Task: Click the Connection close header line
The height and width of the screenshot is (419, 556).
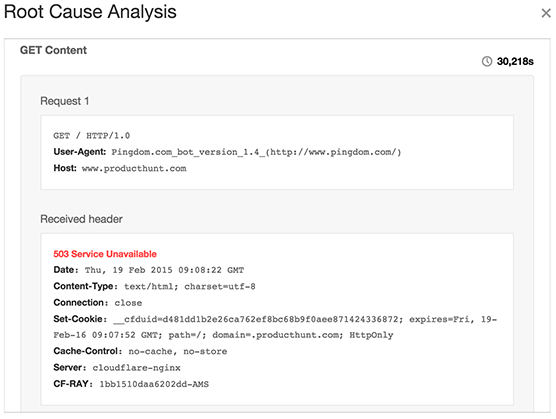Action: 98,303
